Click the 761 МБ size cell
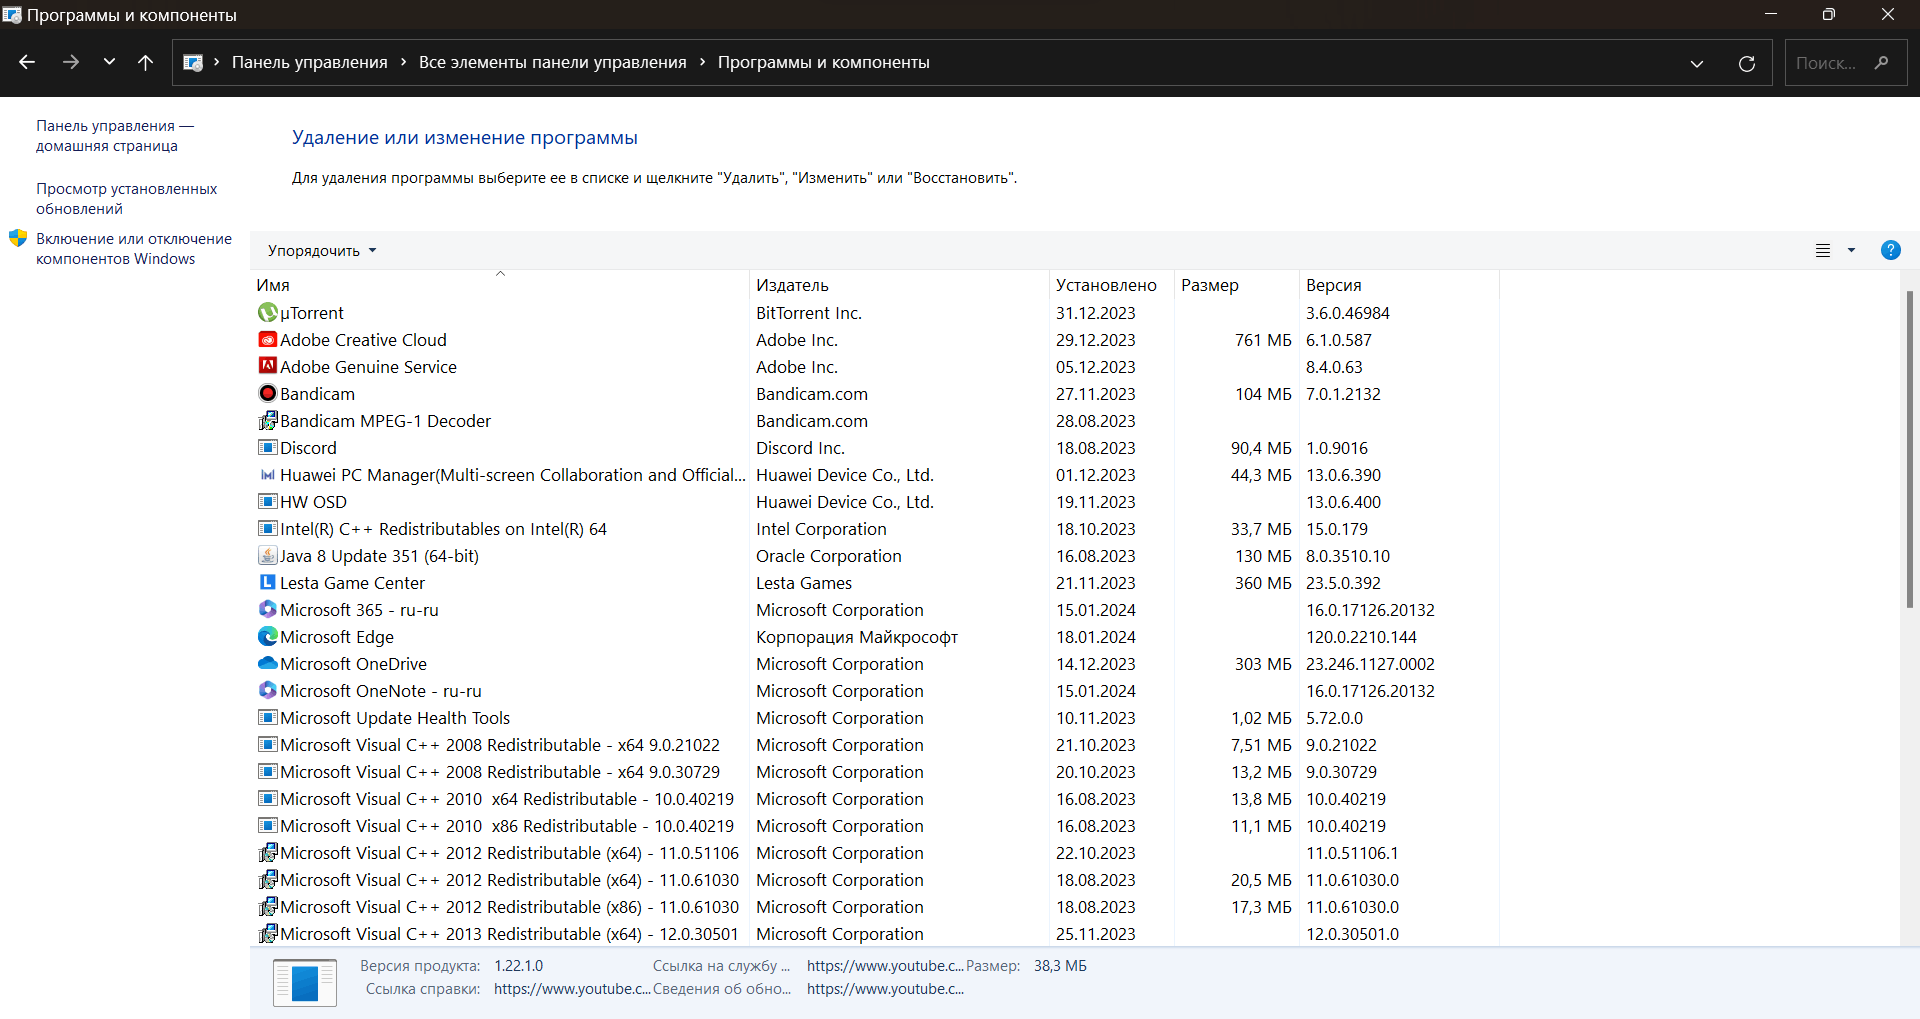The width and height of the screenshot is (1920, 1019). tap(1263, 340)
